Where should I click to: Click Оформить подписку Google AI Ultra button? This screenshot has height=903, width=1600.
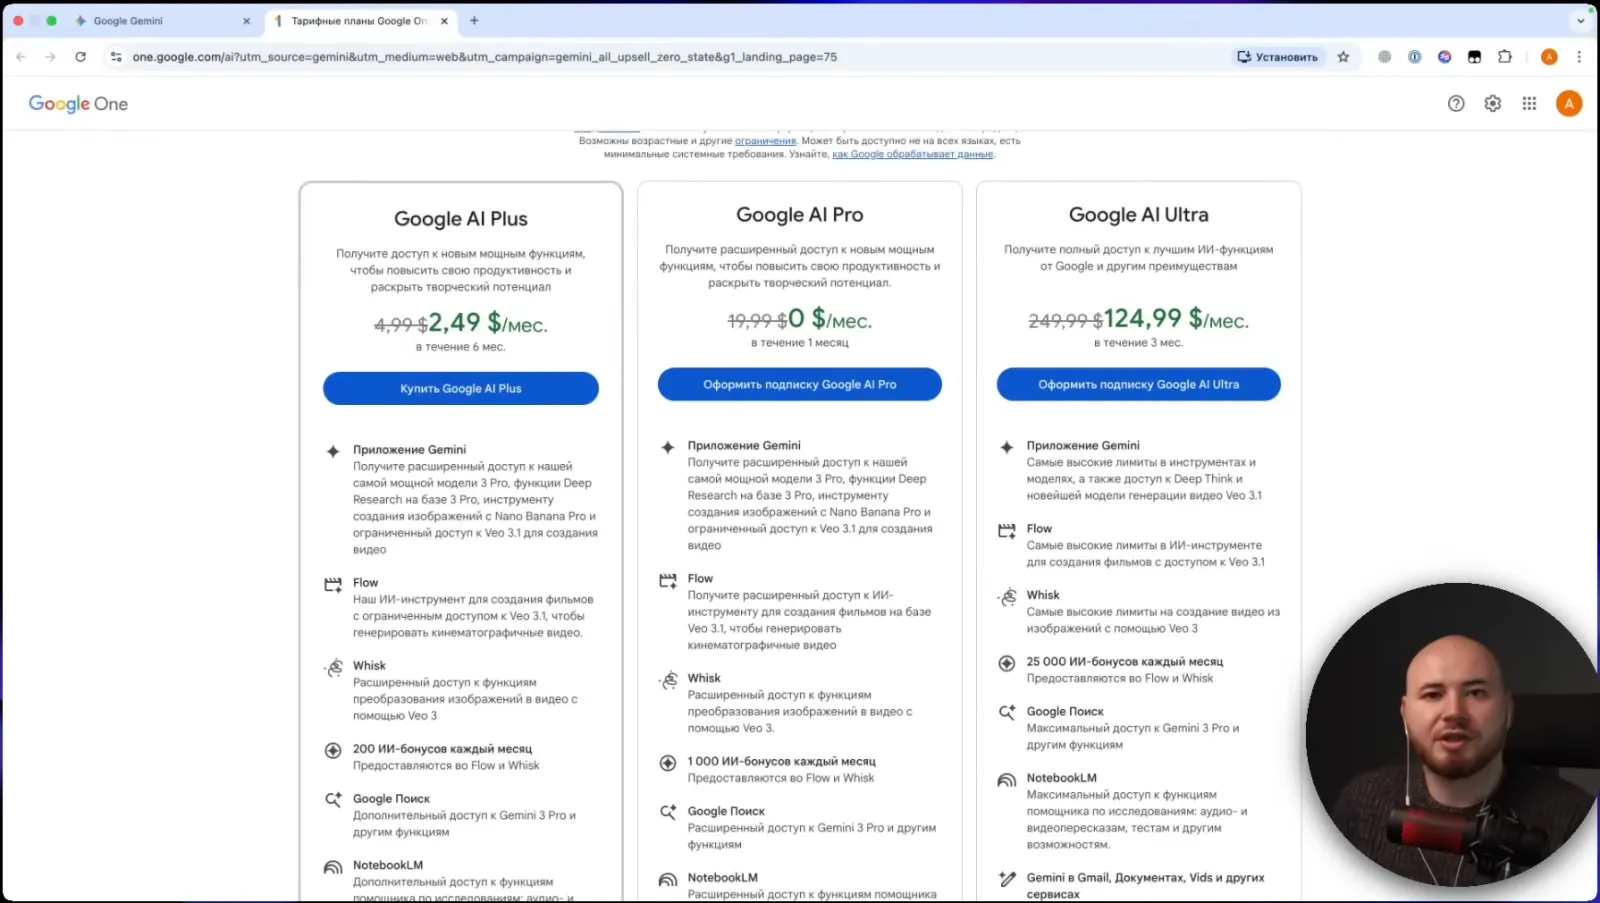[x=1139, y=384]
